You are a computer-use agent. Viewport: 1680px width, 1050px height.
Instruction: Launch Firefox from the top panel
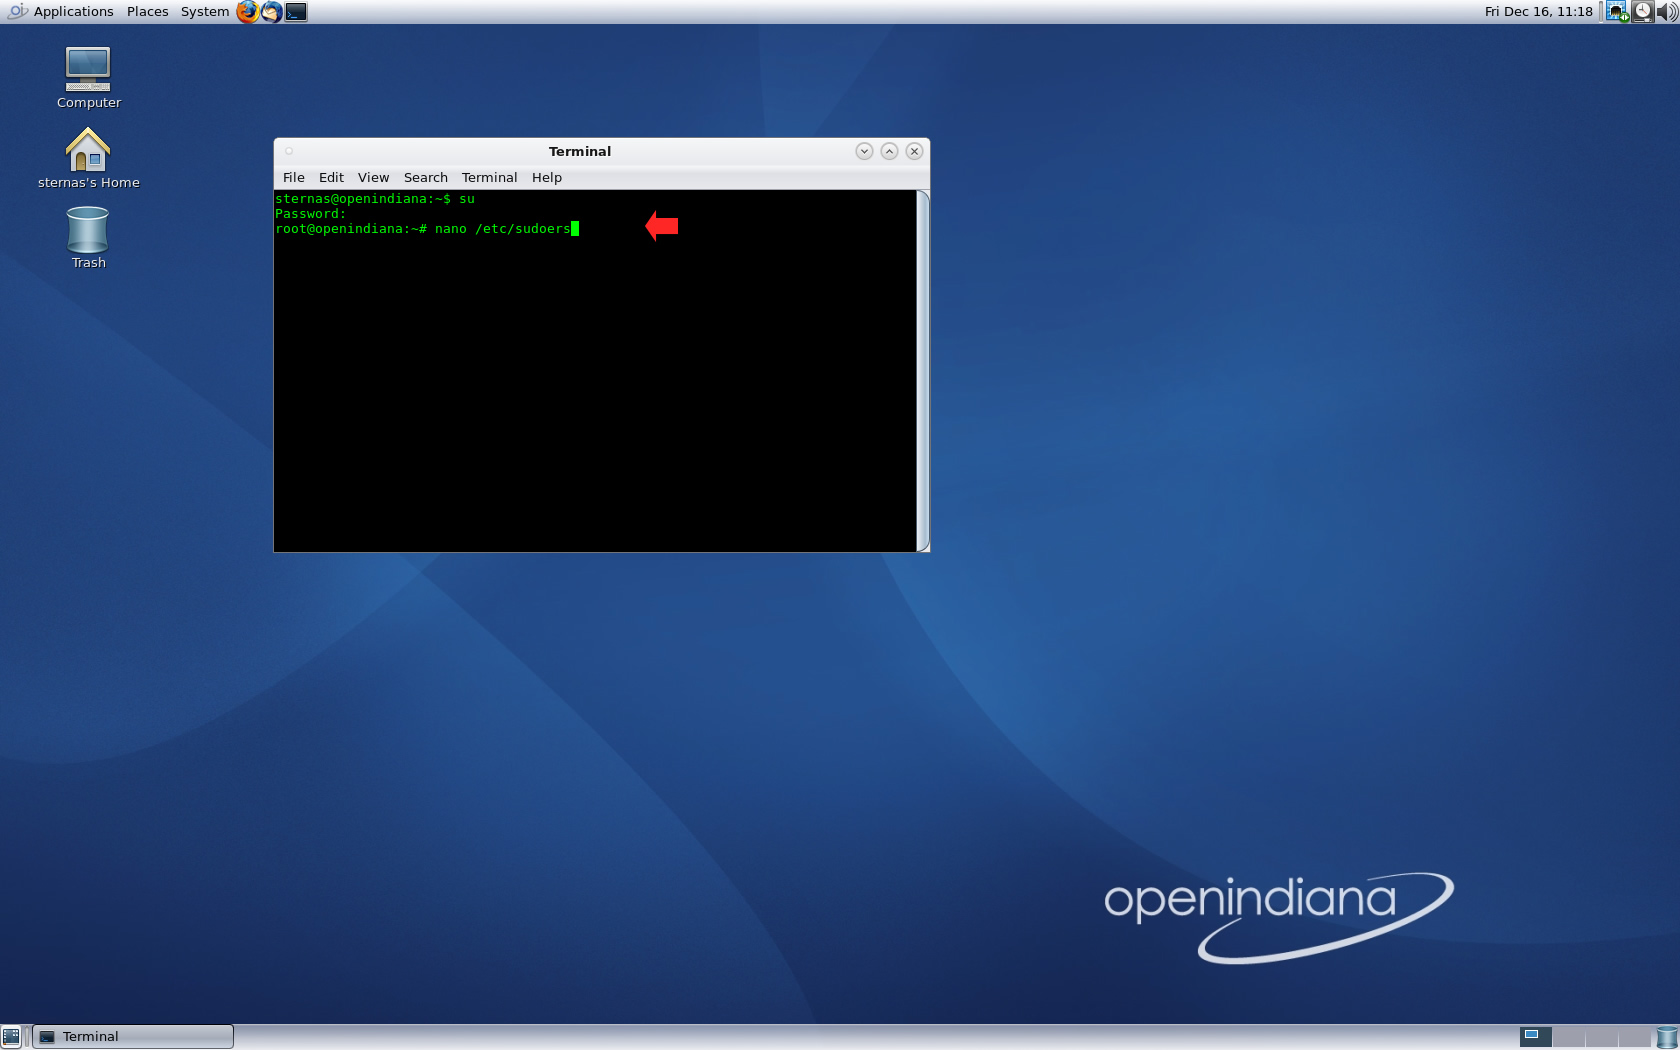click(247, 12)
